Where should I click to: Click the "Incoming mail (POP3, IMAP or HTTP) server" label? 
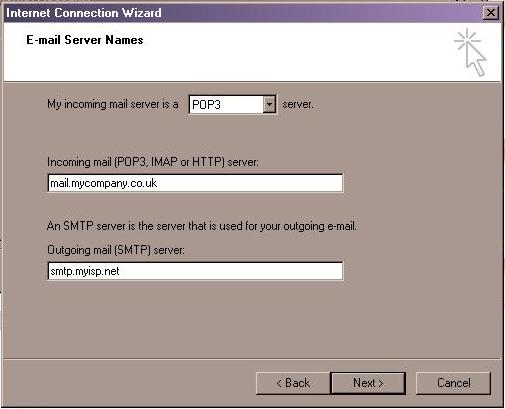tap(153, 162)
